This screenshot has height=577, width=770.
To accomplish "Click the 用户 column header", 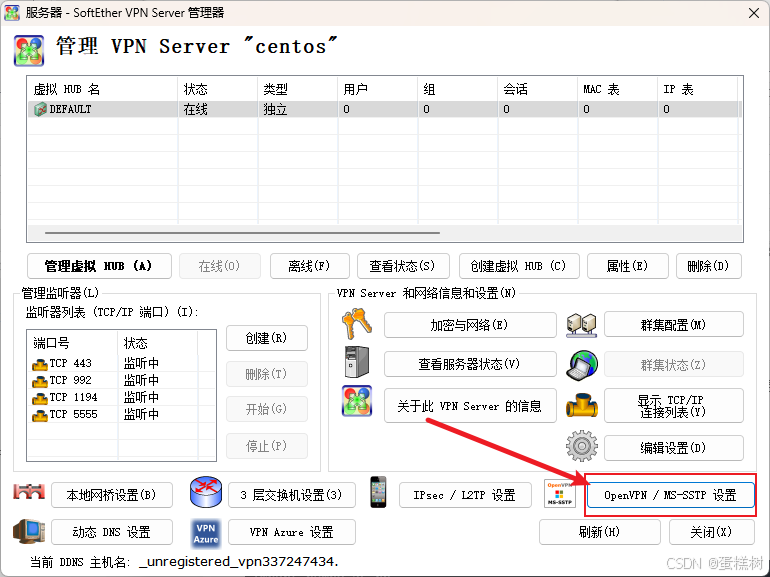I will click(378, 89).
